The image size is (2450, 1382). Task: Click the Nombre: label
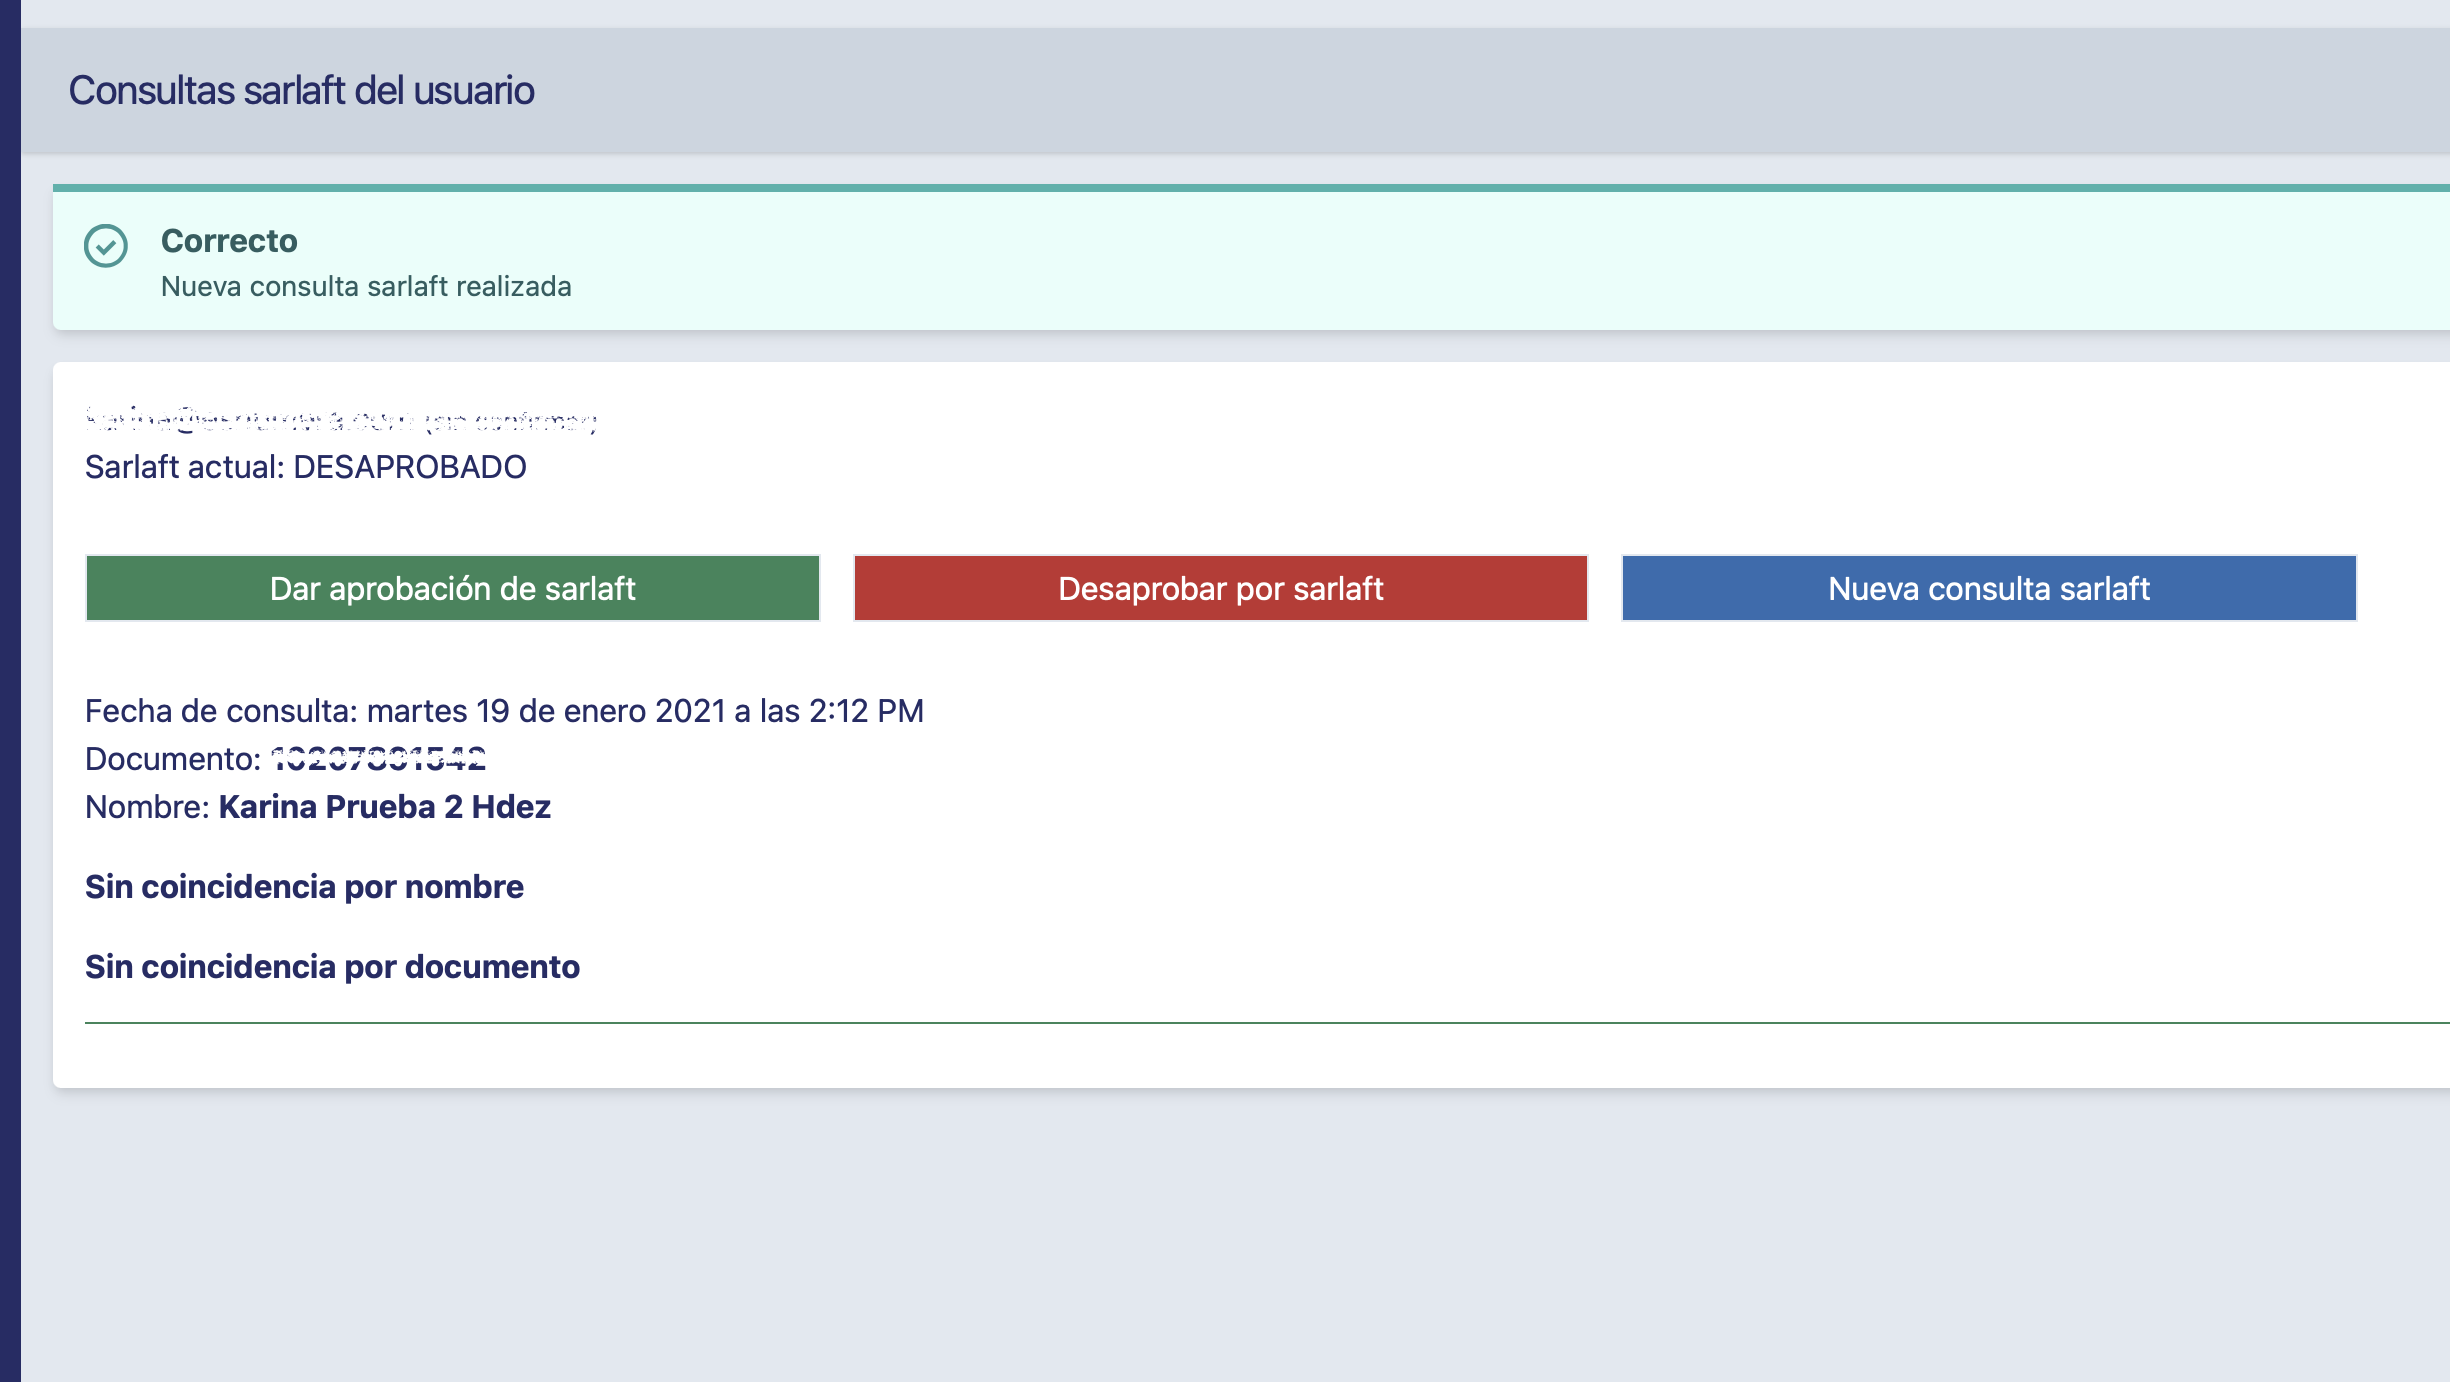click(x=147, y=807)
